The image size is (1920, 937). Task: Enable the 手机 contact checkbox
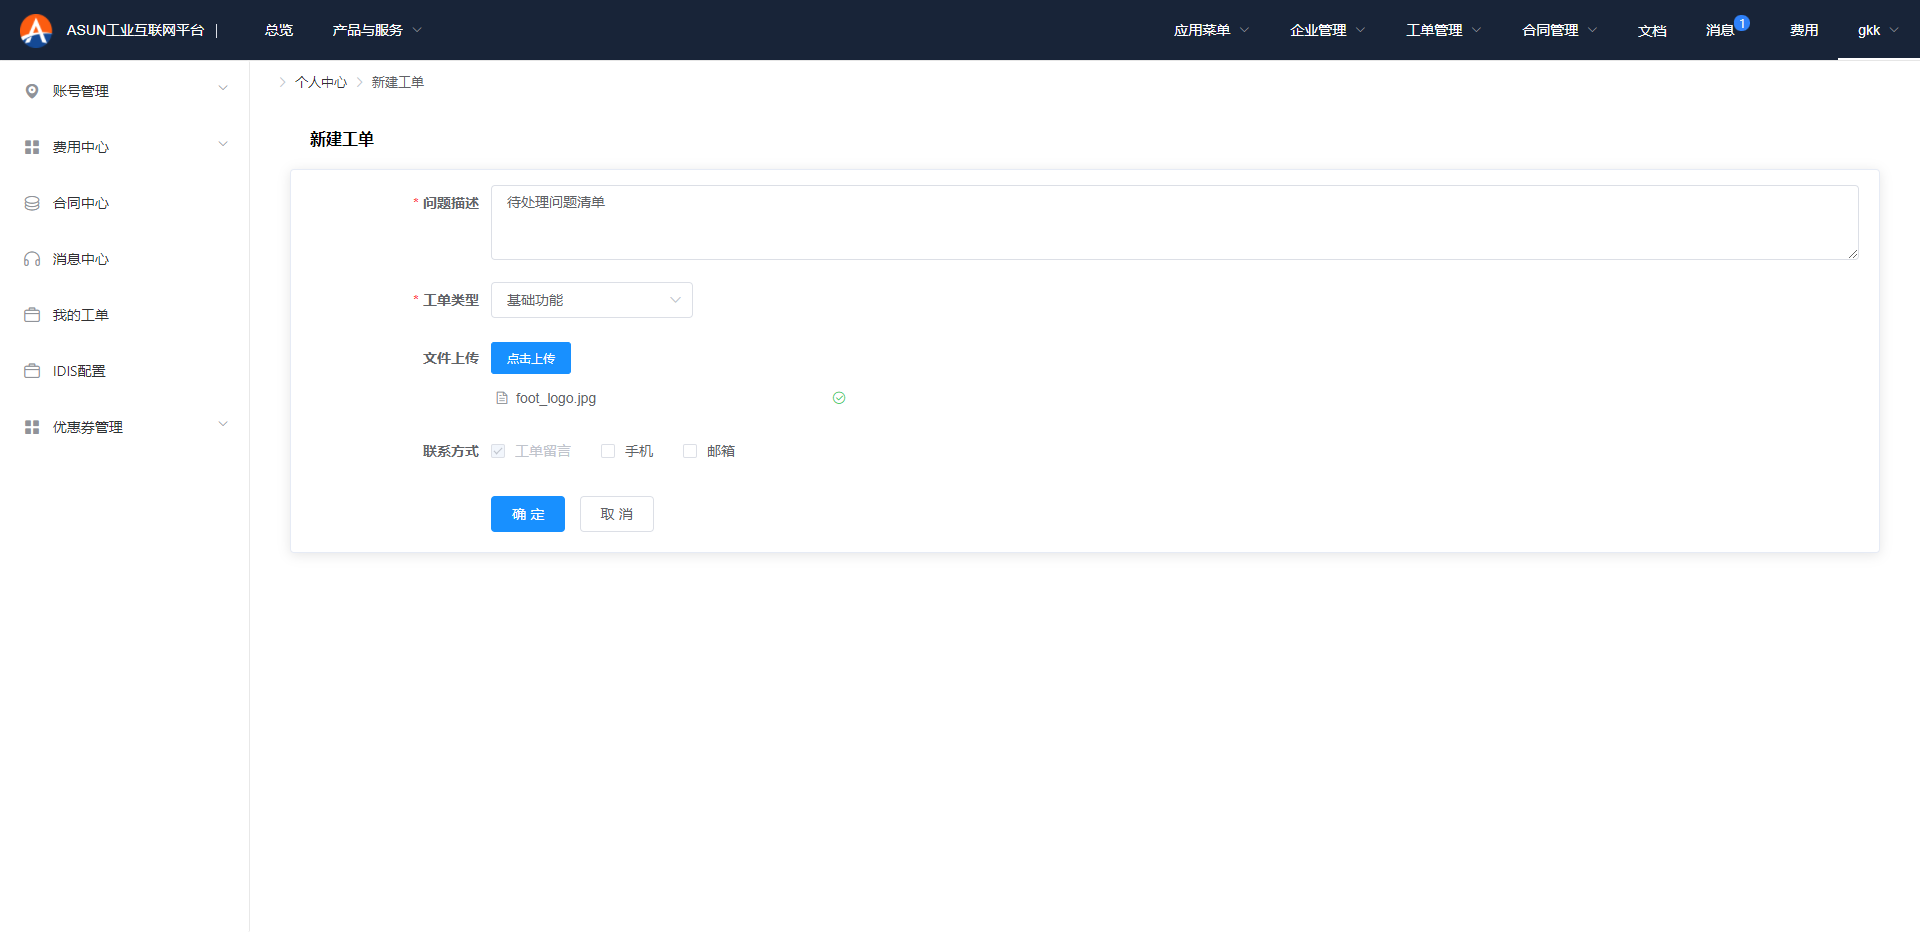coord(608,451)
